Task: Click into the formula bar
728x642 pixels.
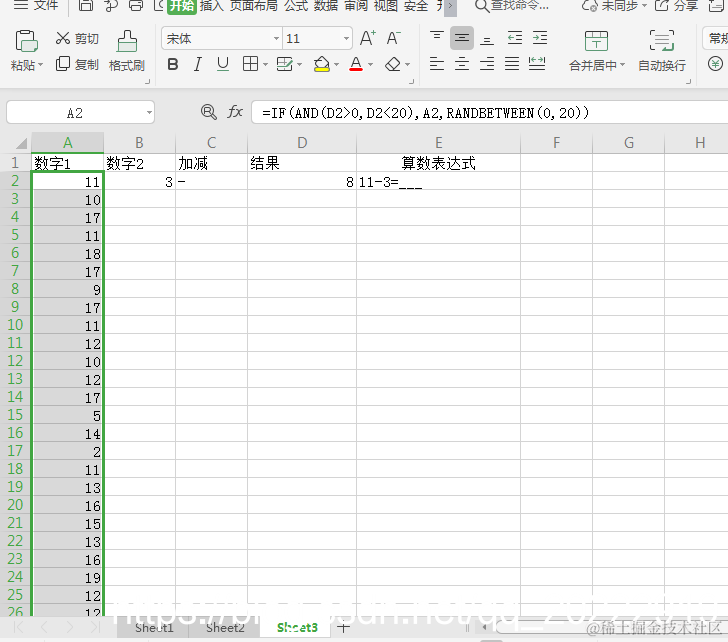Action: pyautogui.click(x=489, y=113)
